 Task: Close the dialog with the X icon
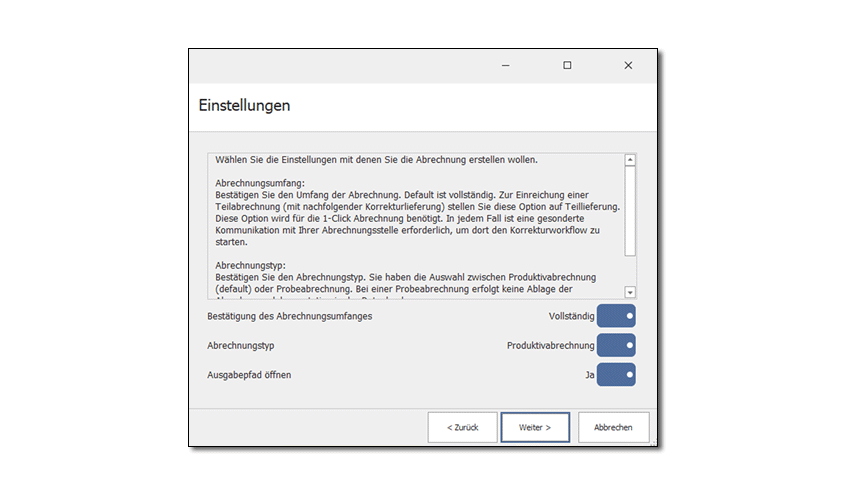tap(628, 65)
